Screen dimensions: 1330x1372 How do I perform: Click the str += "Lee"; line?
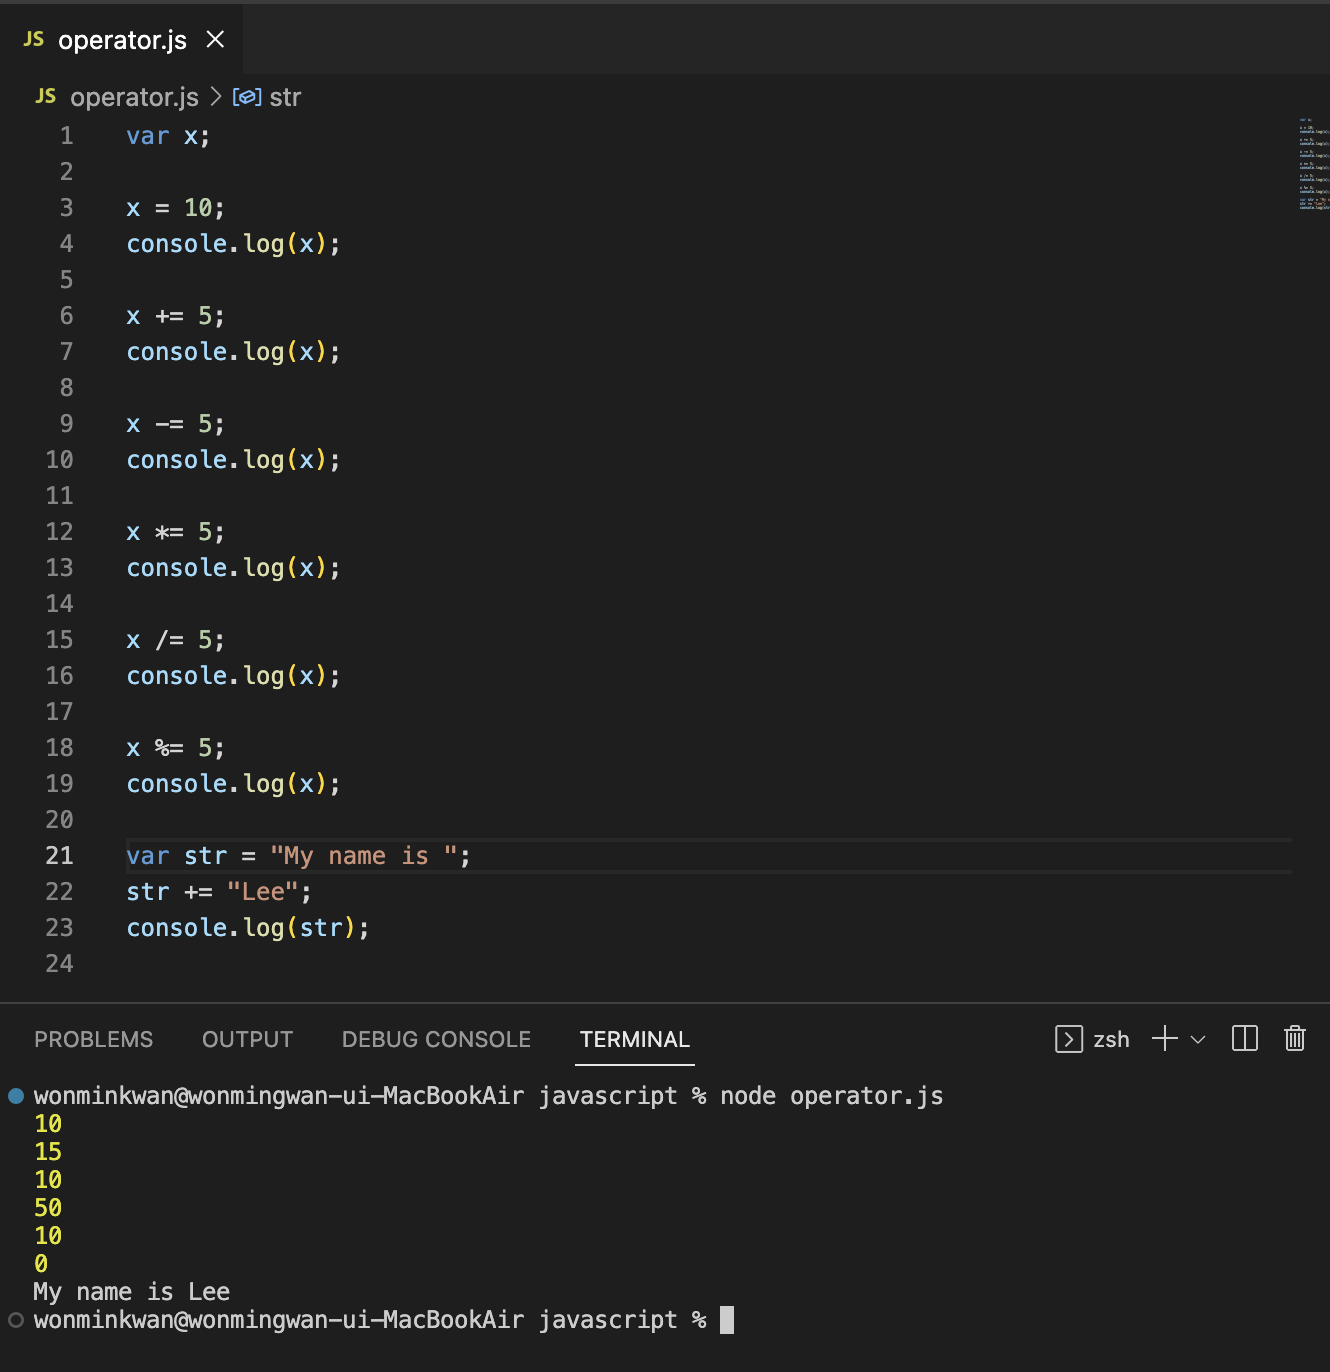pos(219,892)
